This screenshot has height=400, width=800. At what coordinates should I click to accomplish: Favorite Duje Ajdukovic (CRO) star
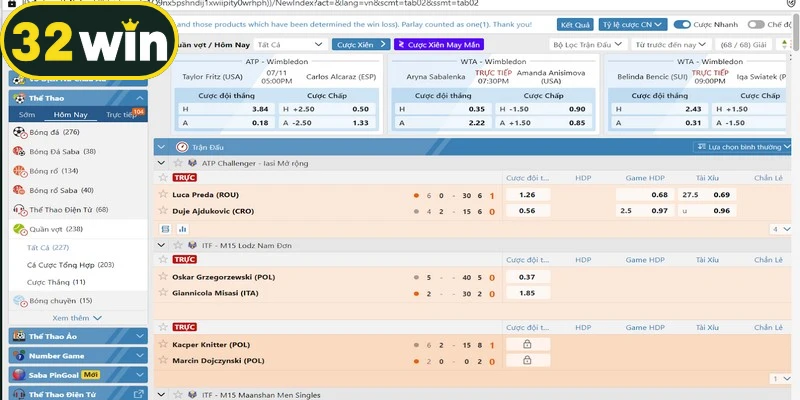pos(163,210)
